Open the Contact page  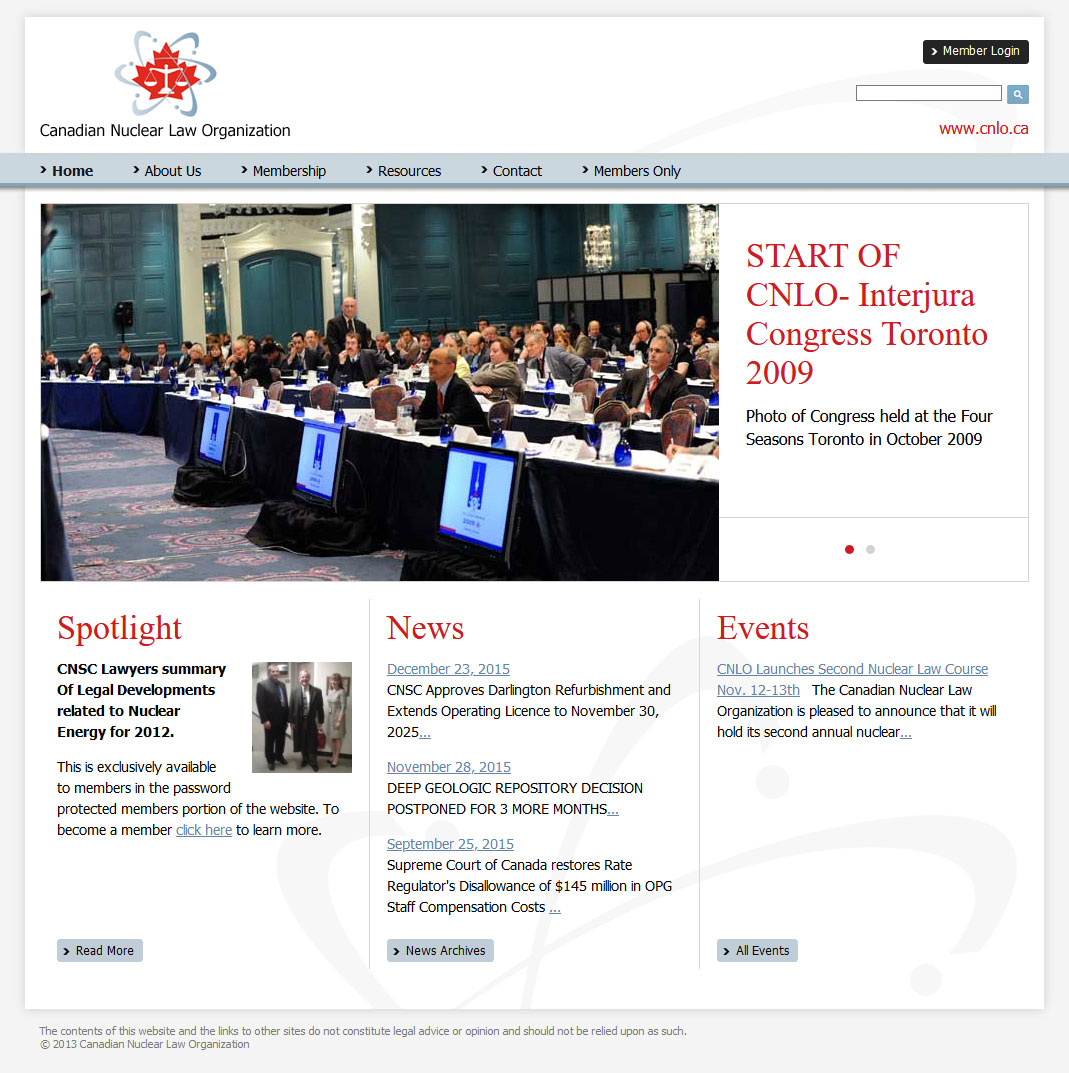click(x=511, y=170)
